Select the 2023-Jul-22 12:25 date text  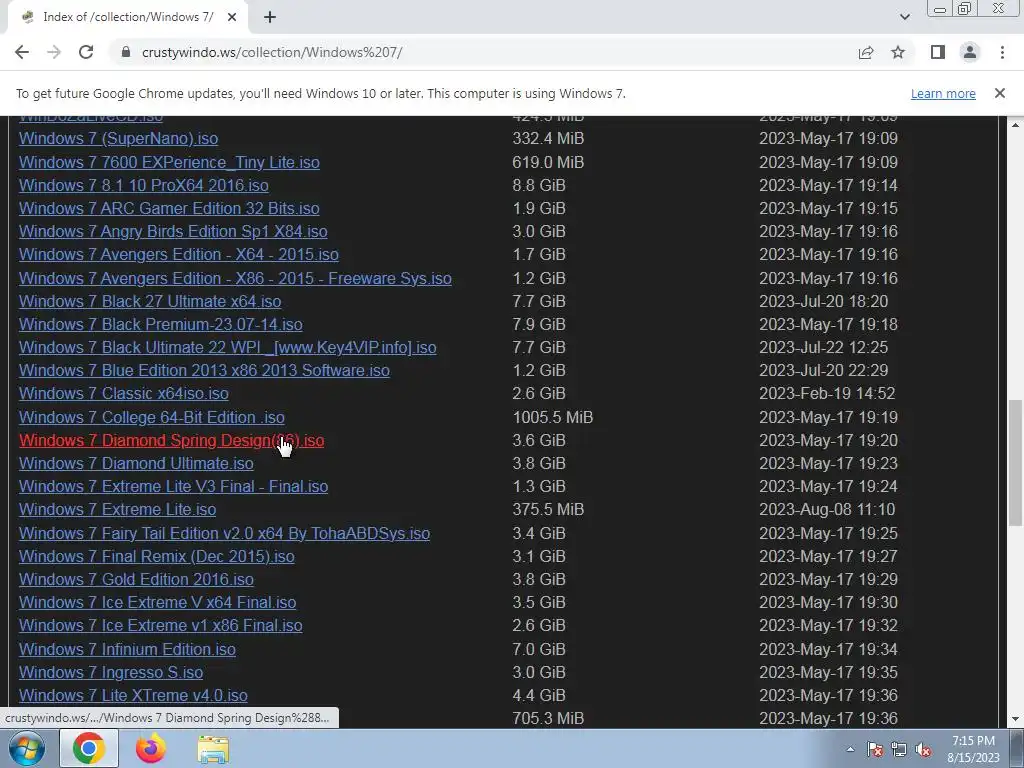tap(824, 347)
